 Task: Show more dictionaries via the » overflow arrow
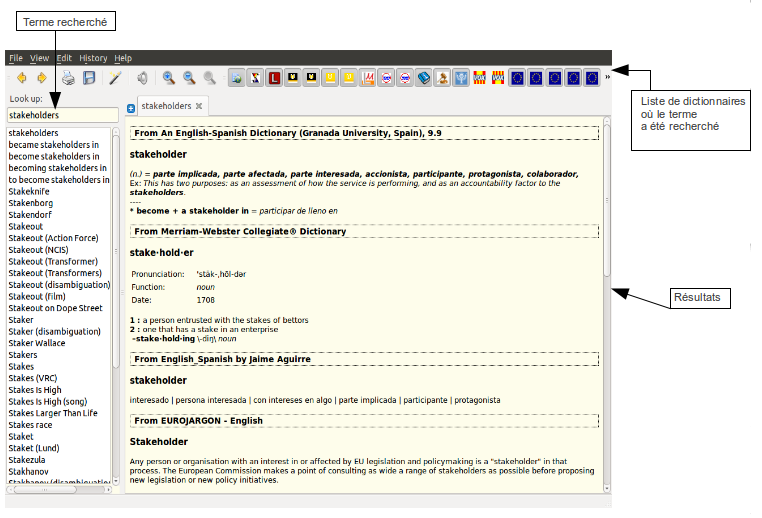click(x=607, y=77)
